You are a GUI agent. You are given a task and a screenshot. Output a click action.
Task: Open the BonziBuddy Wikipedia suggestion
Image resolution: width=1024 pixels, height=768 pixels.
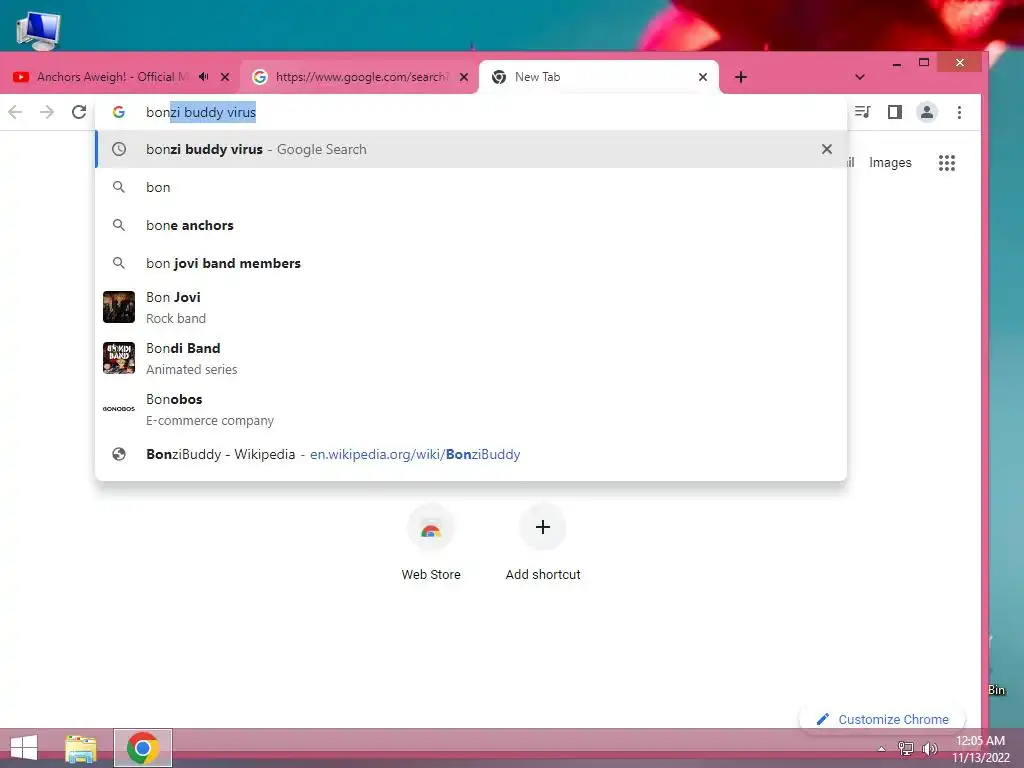[x=471, y=455]
